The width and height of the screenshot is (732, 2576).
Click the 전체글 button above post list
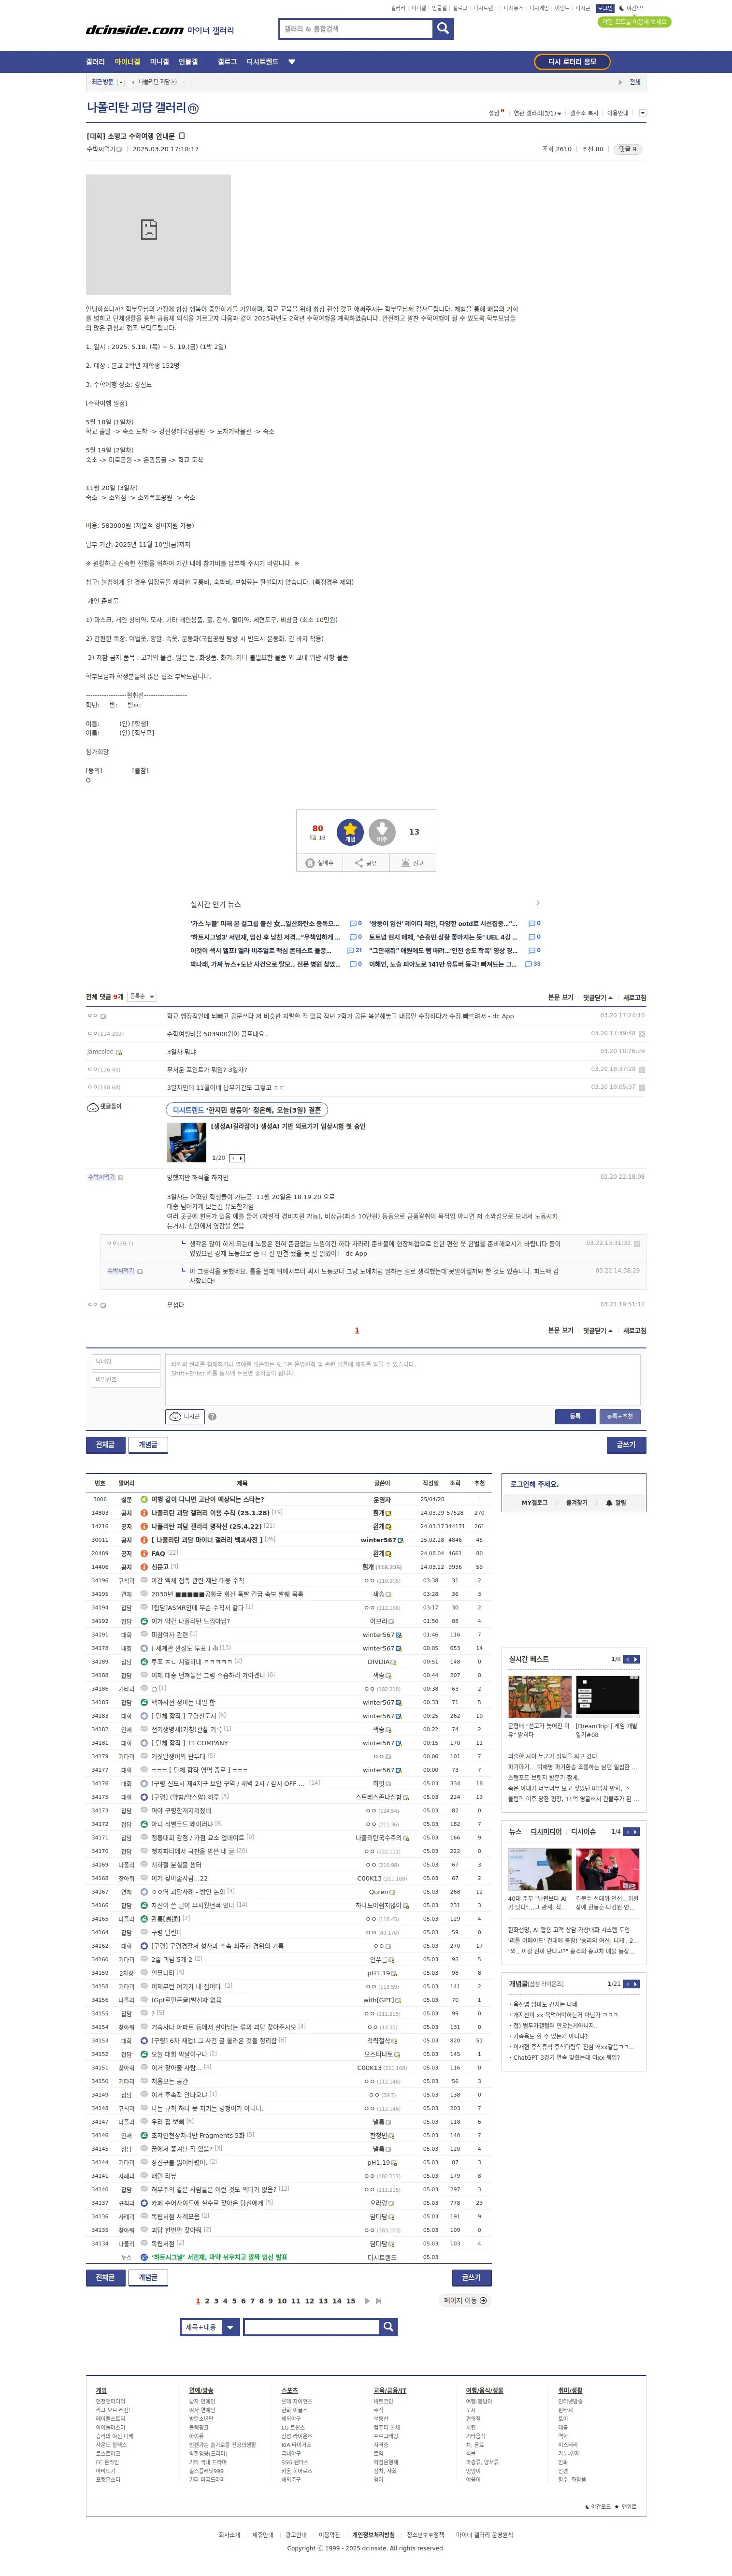point(105,1445)
